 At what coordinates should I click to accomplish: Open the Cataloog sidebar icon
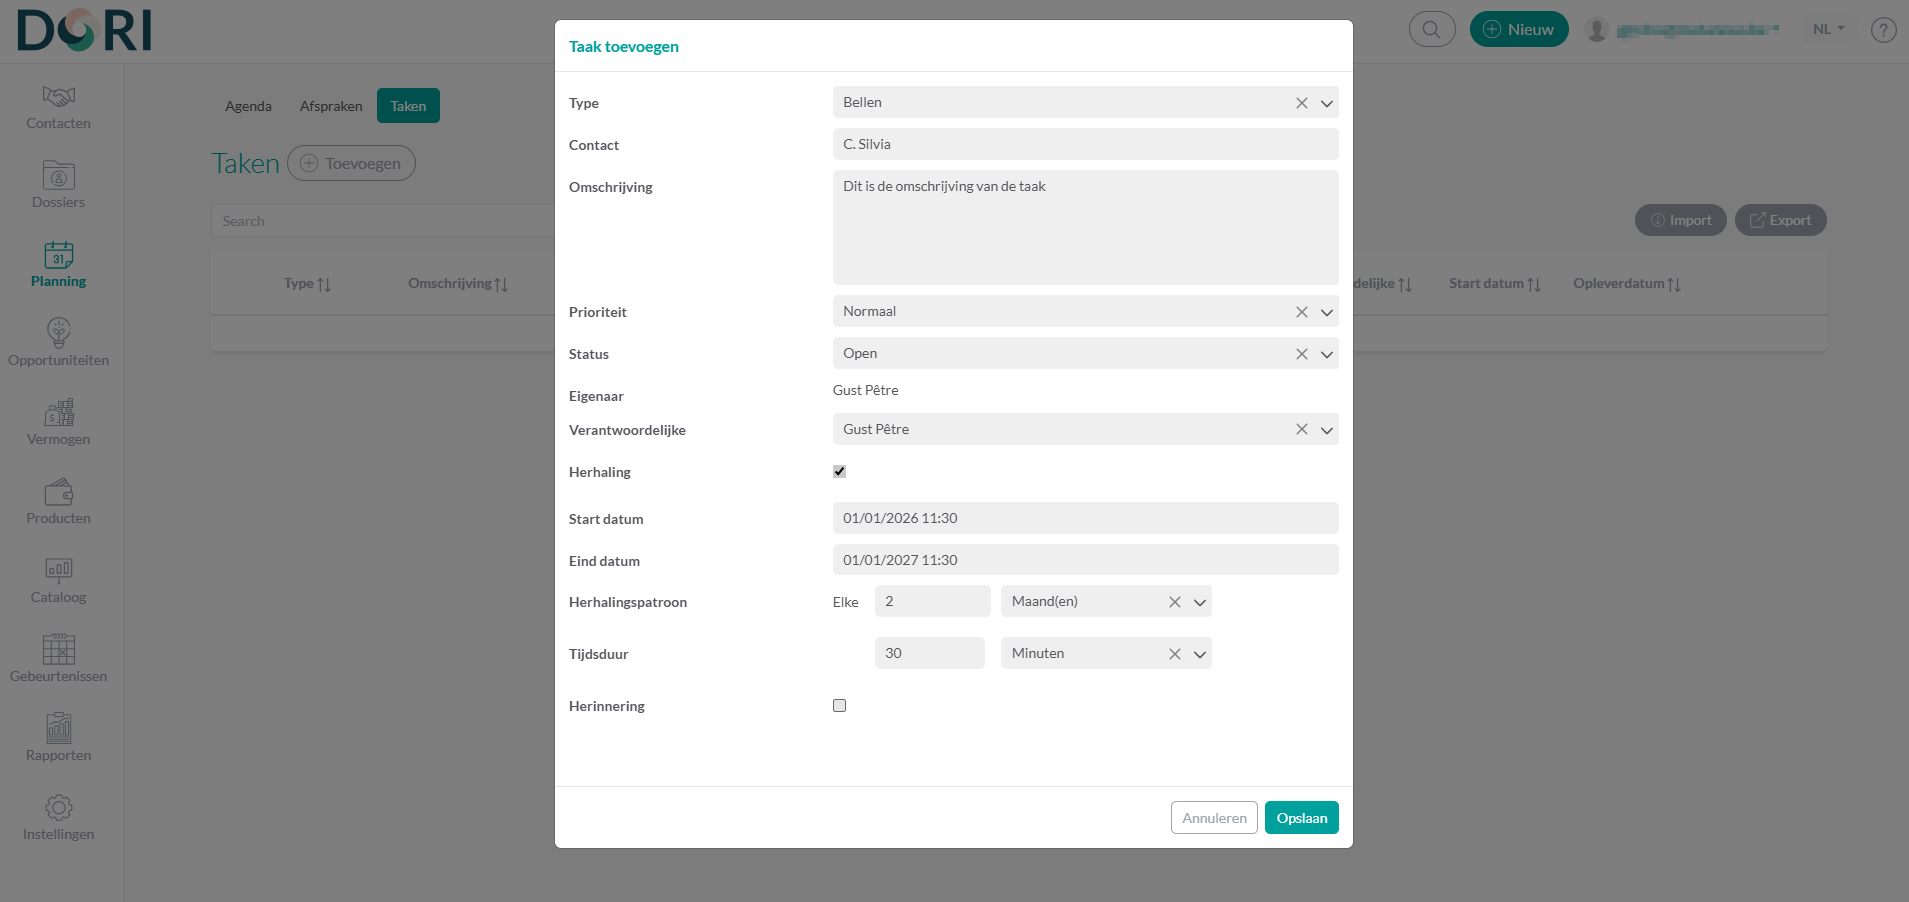(x=58, y=570)
